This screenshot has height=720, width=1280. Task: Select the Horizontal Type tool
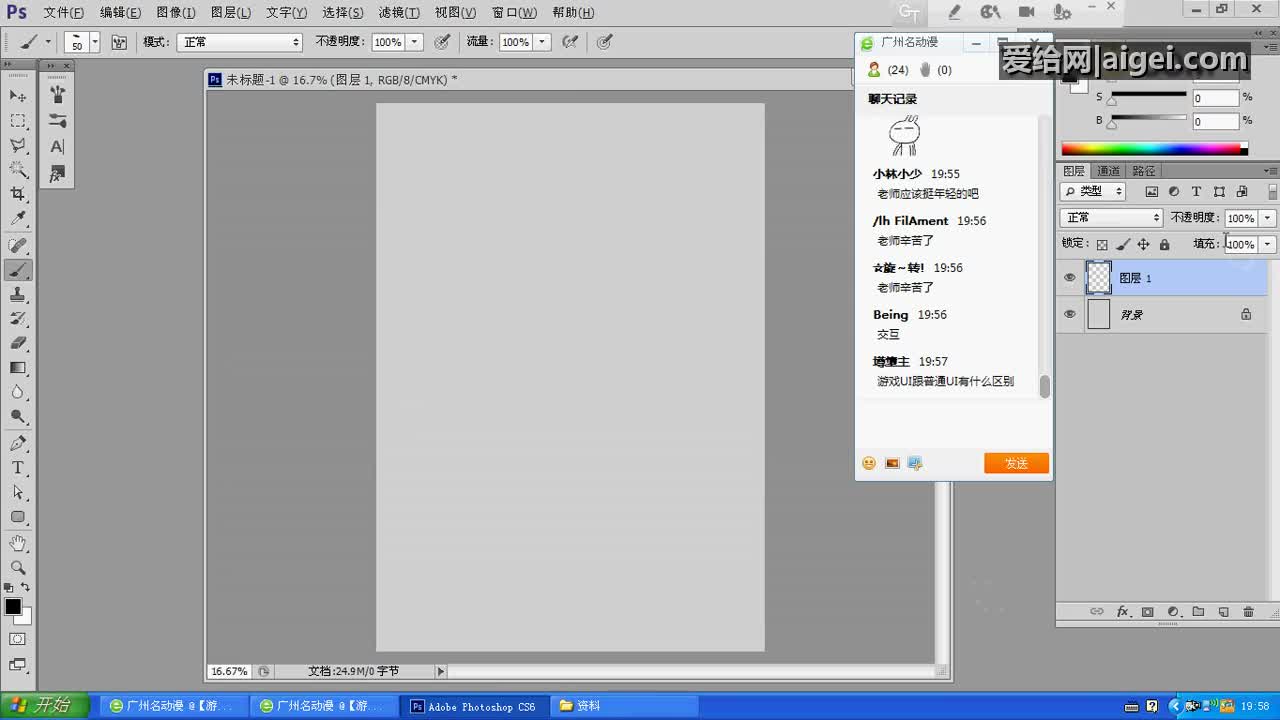pos(18,468)
